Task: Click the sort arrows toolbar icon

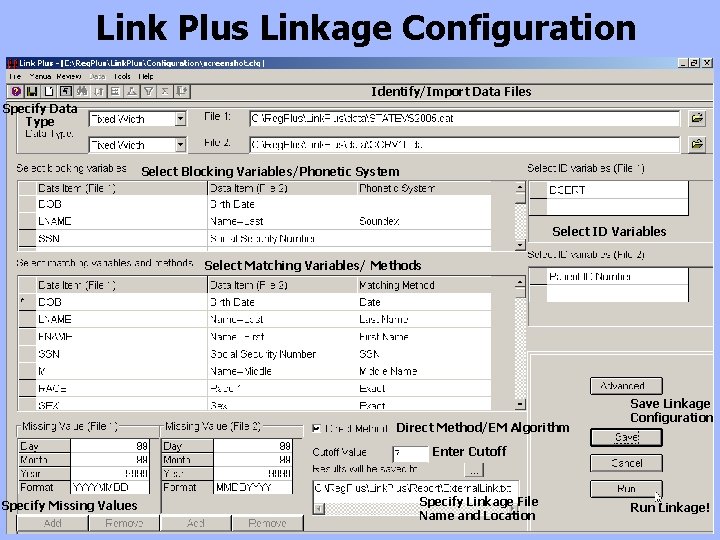Action: [98, 91]
